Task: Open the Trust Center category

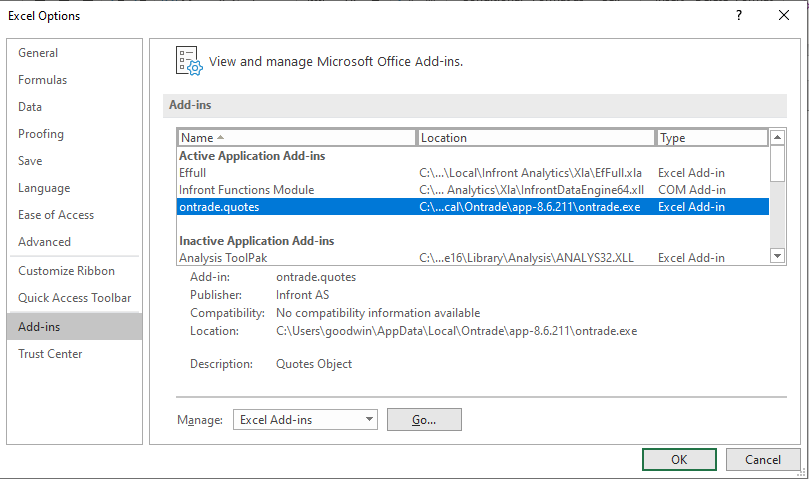Action: [50, 354]
